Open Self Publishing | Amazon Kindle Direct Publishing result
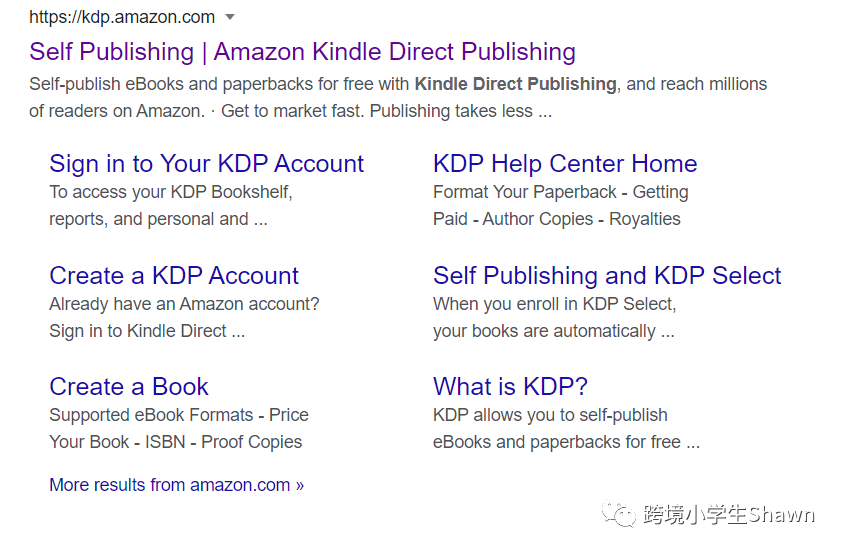Viewport: 843px width, 552px height. click(x=302, y=52)
